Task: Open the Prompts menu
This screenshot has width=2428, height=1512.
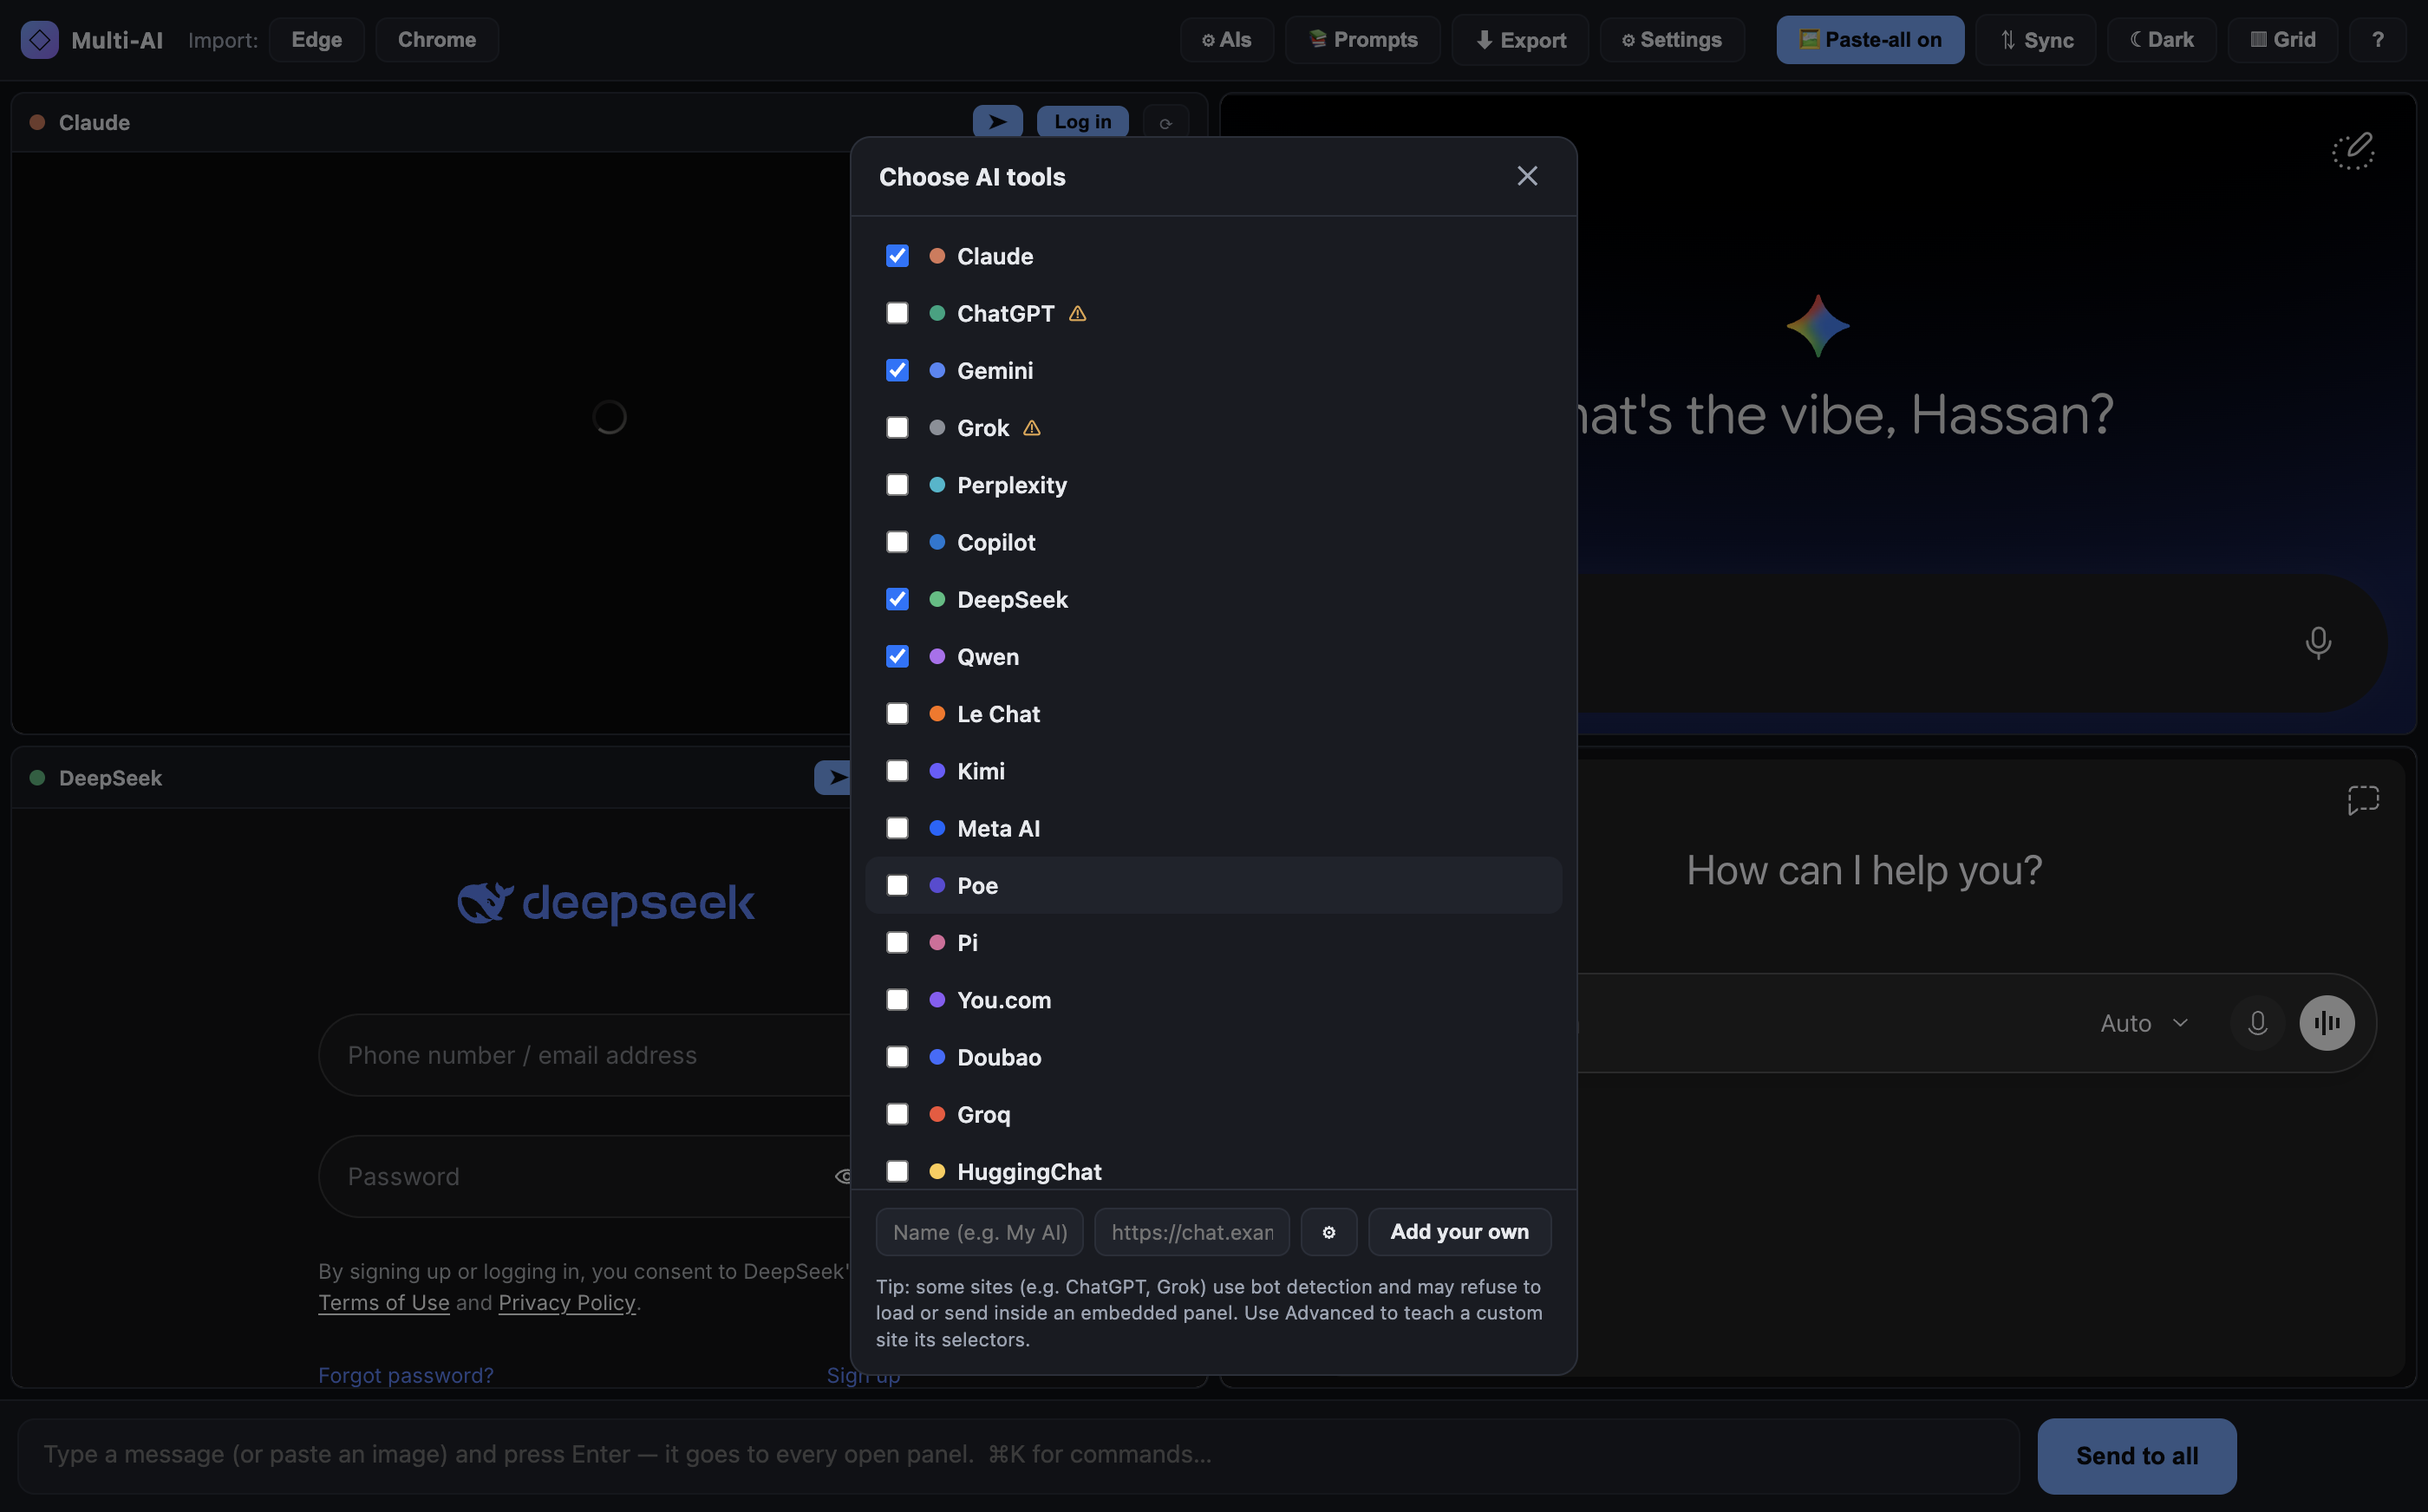Action: click(x=1362, y=40)
